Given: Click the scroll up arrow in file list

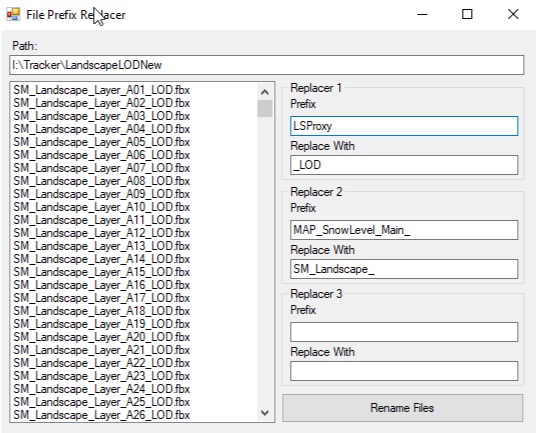Looking at the screenshot, I should pyautogui.click(x=265, y=92).
